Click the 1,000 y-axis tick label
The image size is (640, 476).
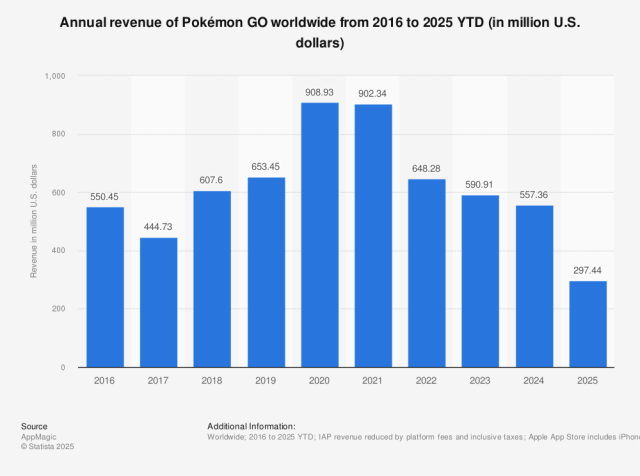click(x=55, y=76)
